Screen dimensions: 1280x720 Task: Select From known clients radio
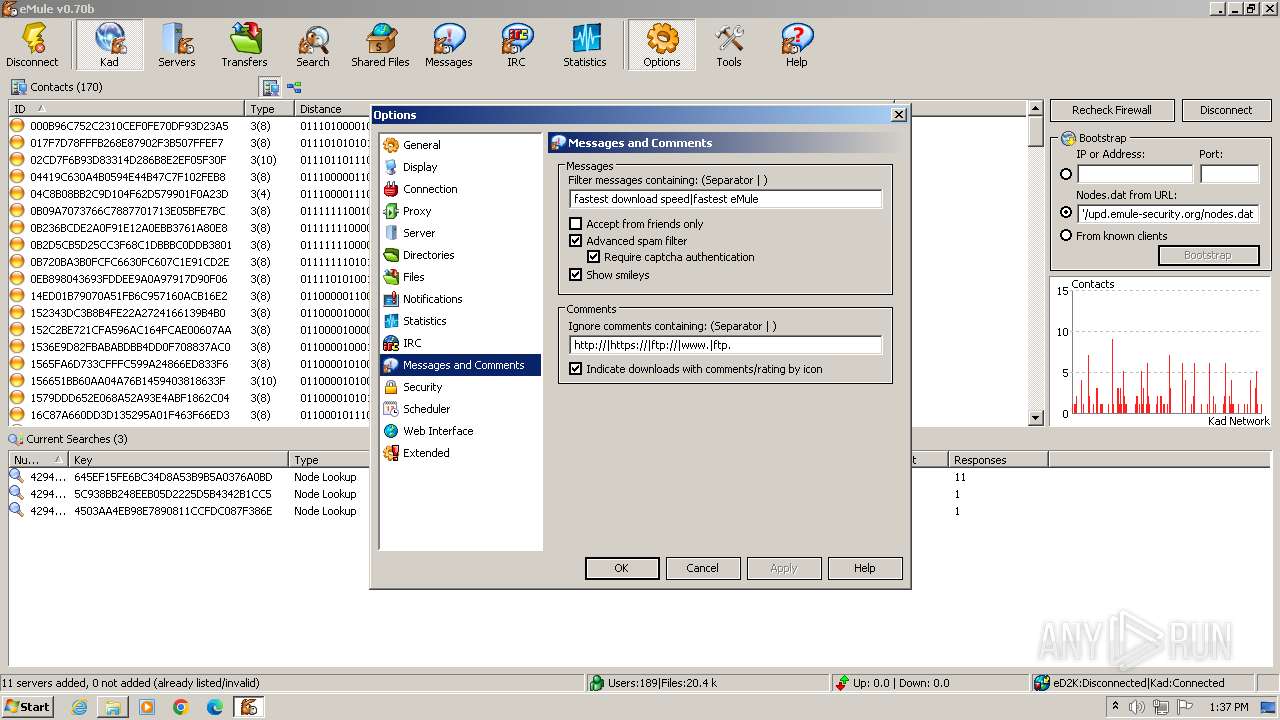1066,236
